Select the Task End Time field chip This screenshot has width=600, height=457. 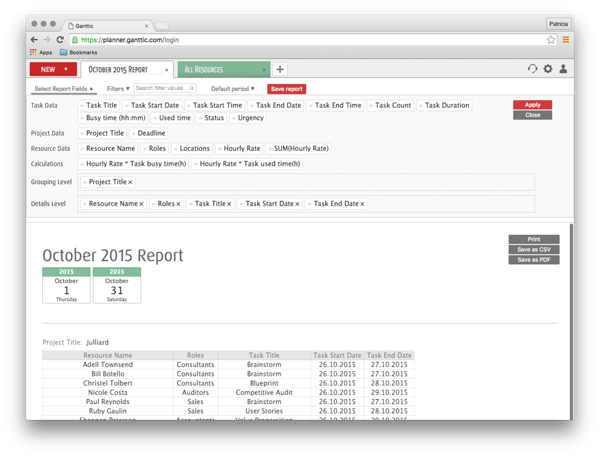(335, 105)
